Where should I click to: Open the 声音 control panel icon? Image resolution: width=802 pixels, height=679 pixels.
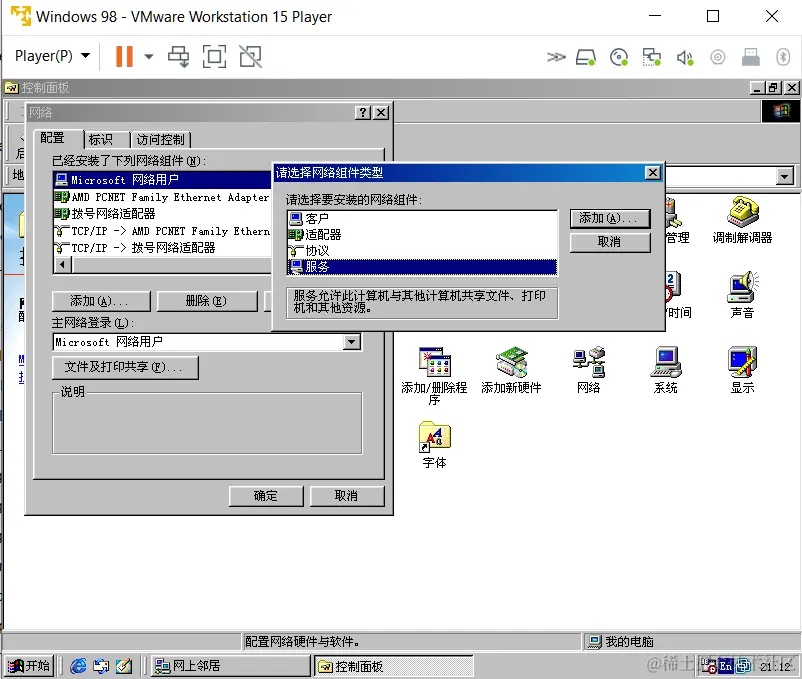point(742,295)
